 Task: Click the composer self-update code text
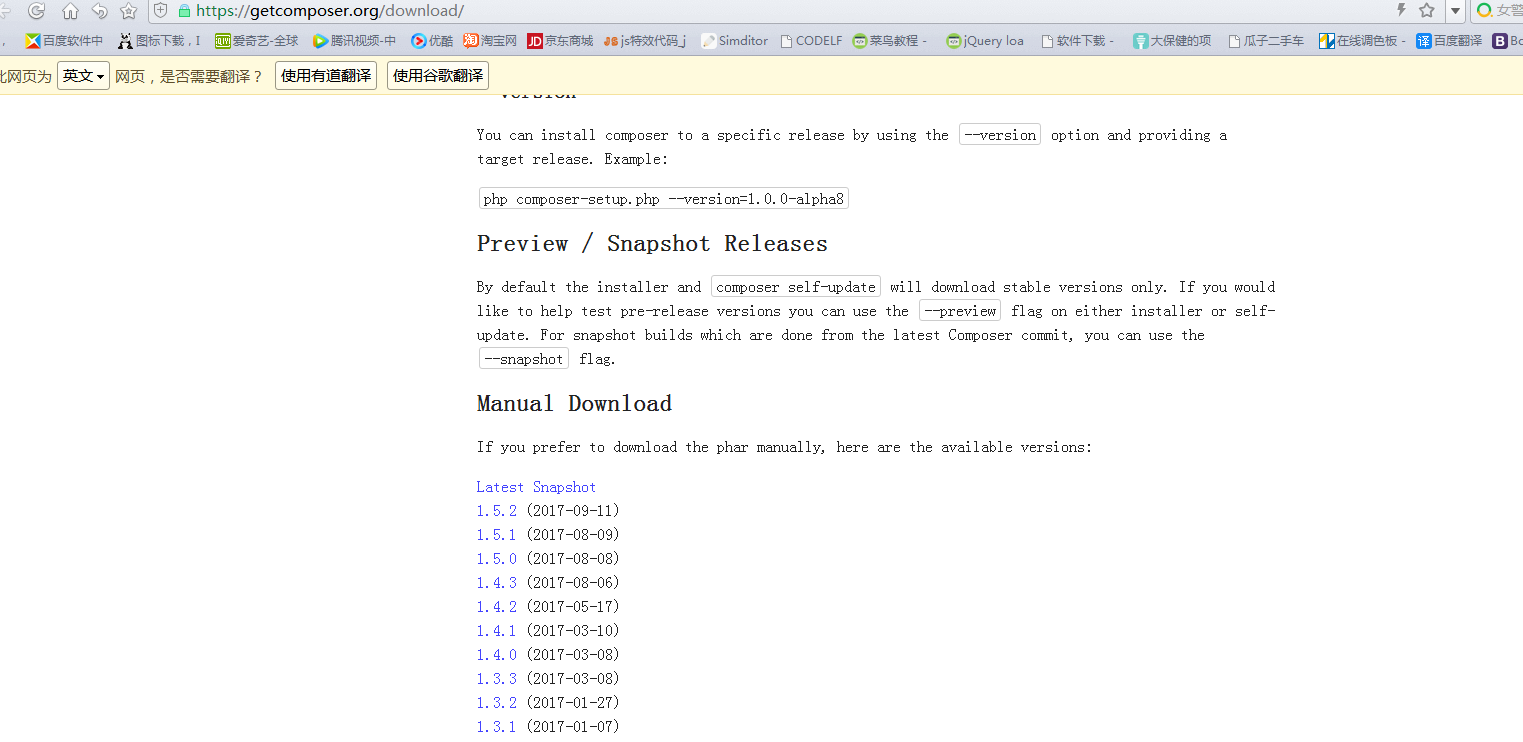click(x=796, y=287)
